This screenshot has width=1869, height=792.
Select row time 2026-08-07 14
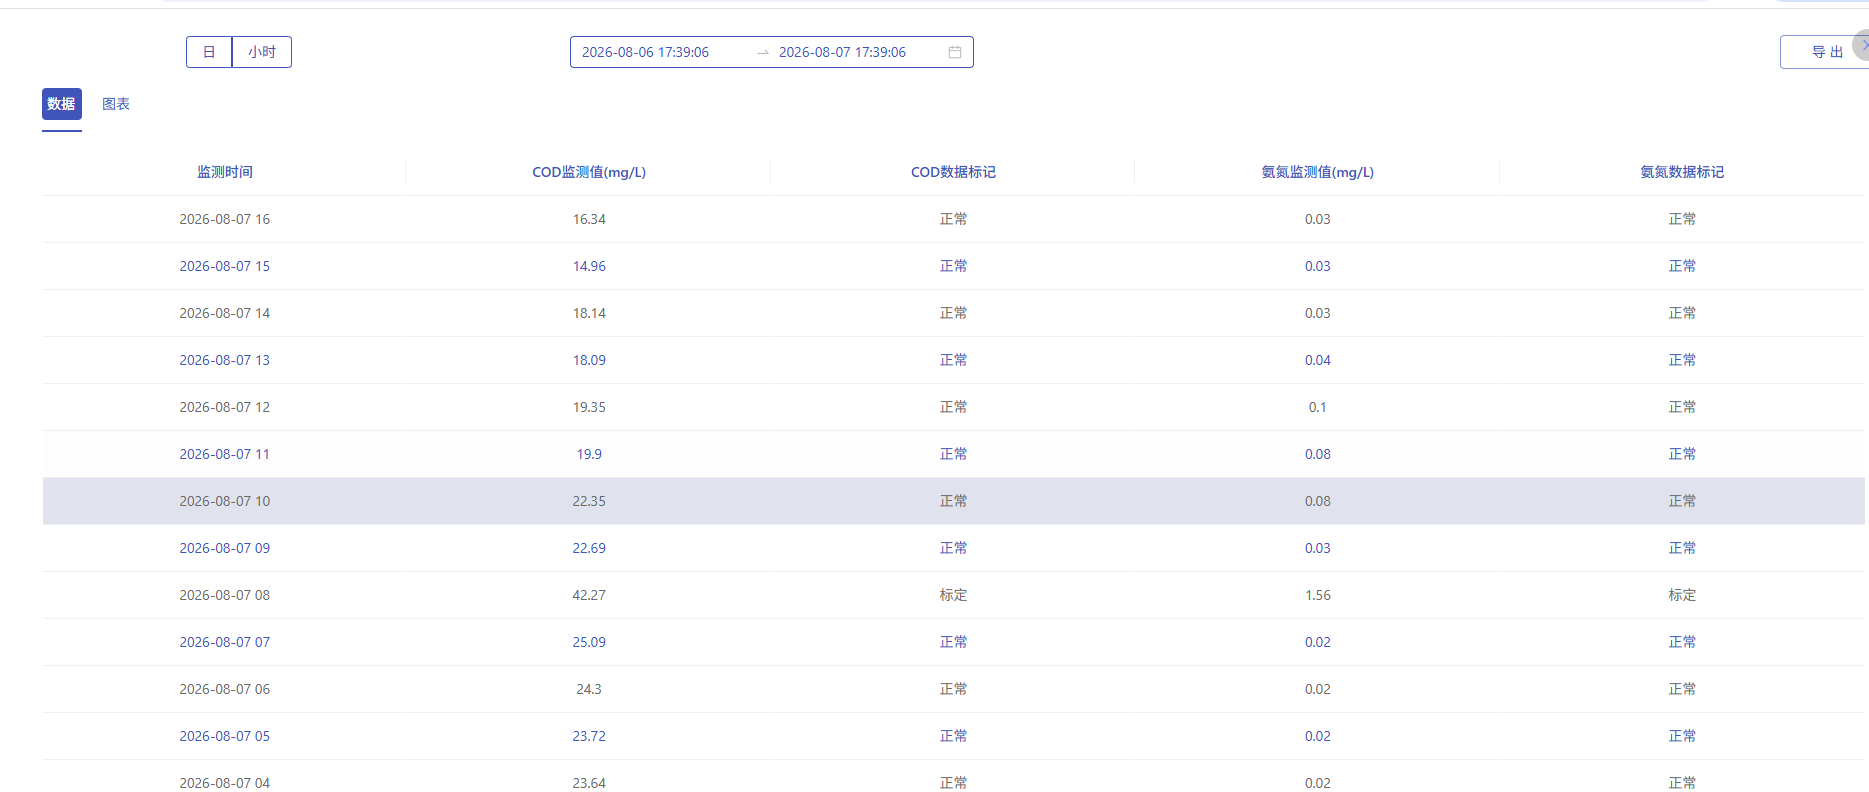pyautogui.click(x=225, y=313)
